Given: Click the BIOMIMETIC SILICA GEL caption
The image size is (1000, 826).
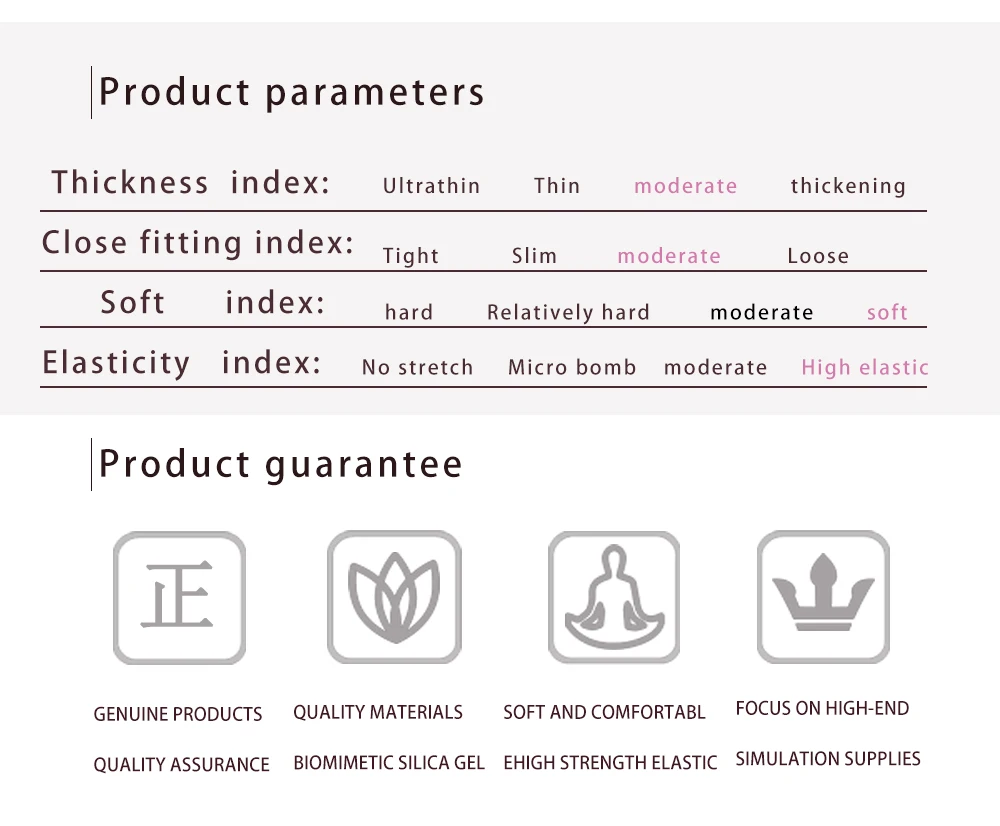Looking at the screenshot, I should 389,763.
